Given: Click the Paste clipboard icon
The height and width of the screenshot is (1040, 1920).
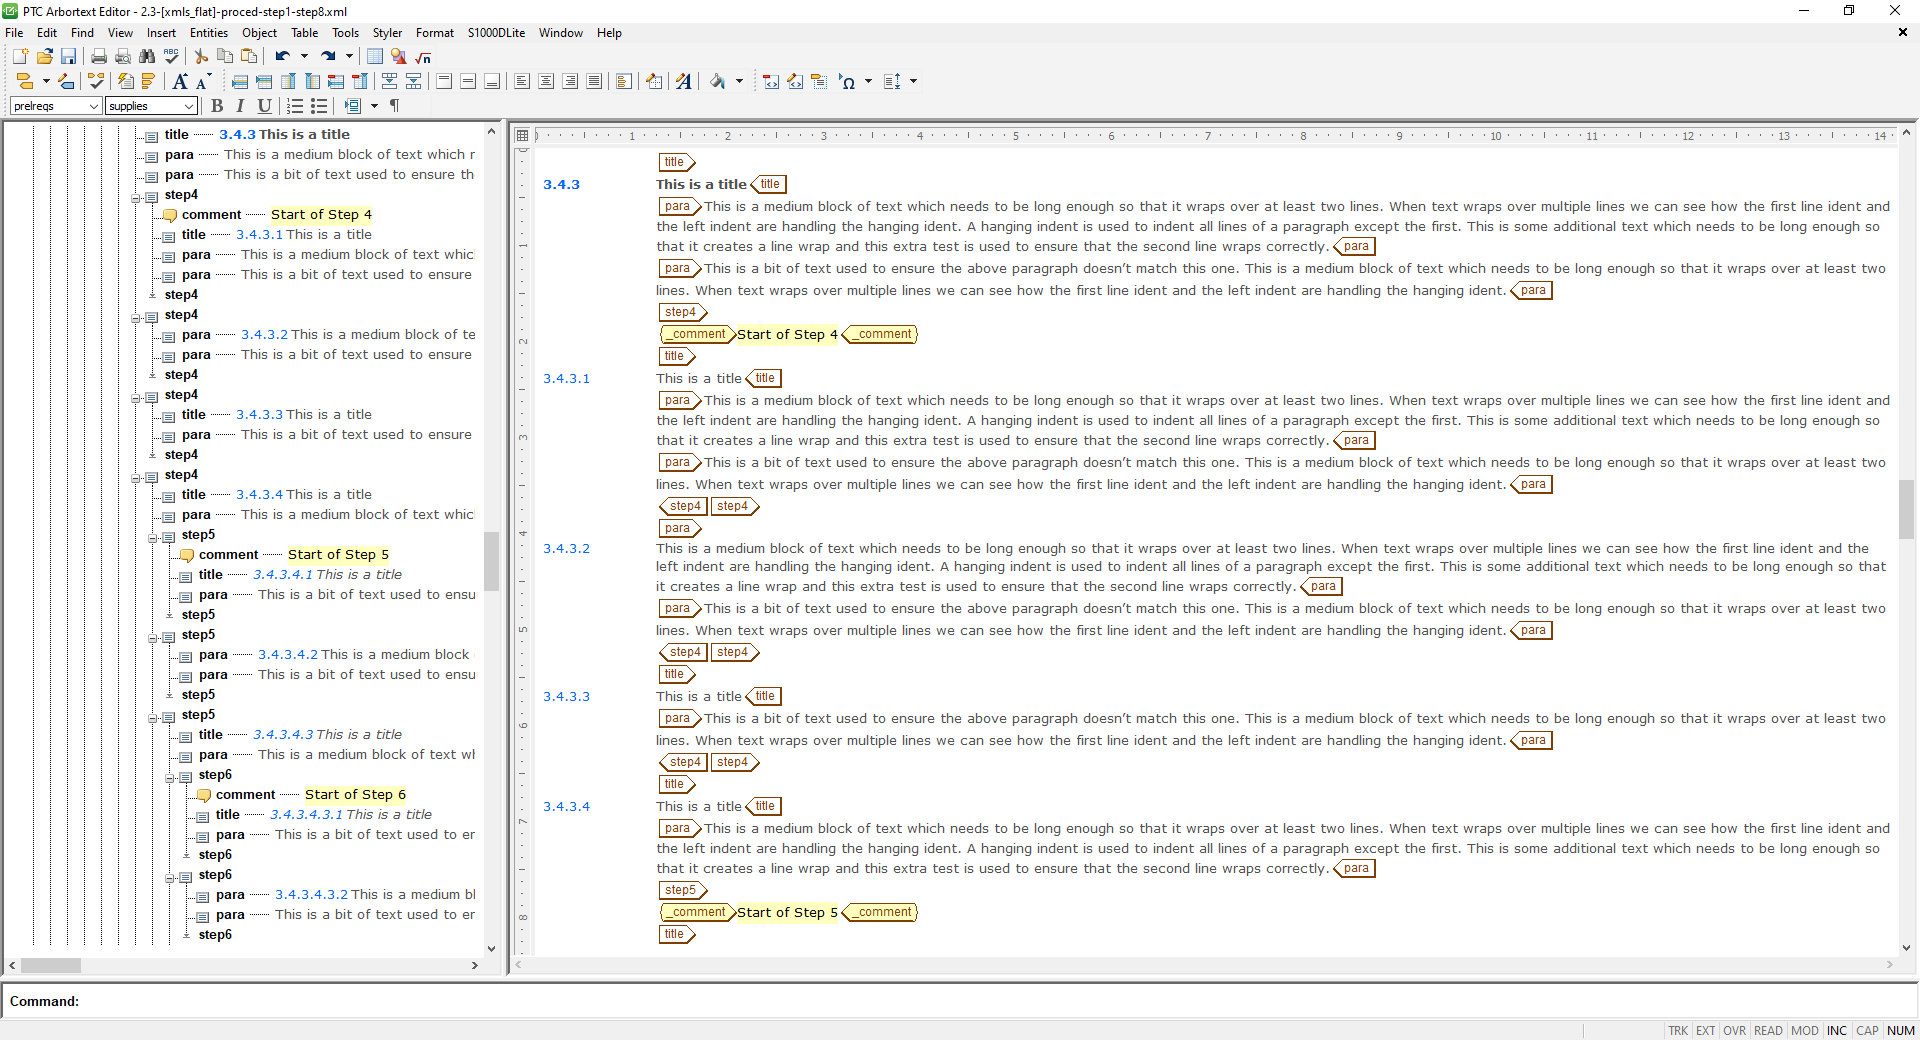Looking at the screenshot, I should (249, 57).
